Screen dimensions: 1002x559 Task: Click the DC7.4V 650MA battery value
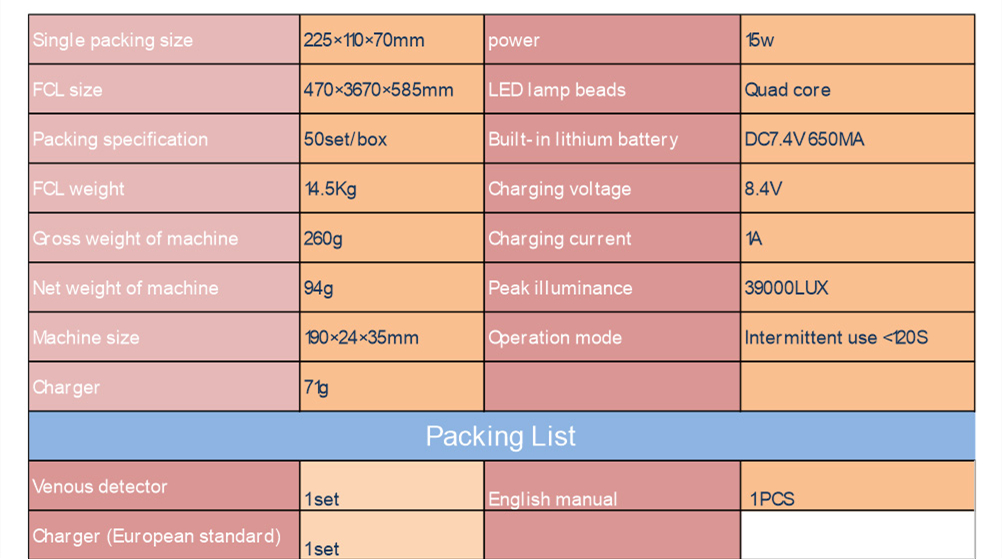pyautogui.click(x=858, y=139)
